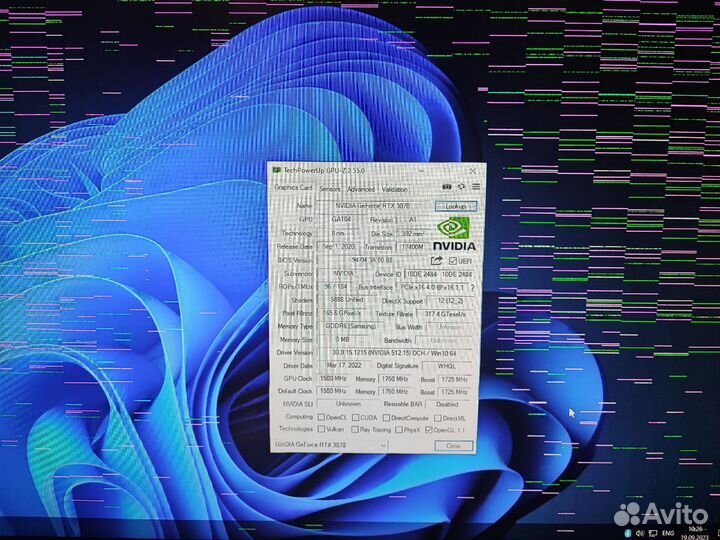Click the GPU Clock row Memory 1750 MHz field
720x540 pixels.
click(395, 379)
